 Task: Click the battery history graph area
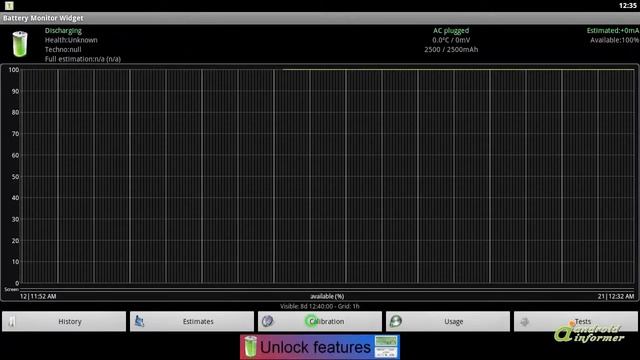pyautogui.click(x=328, y=176)
